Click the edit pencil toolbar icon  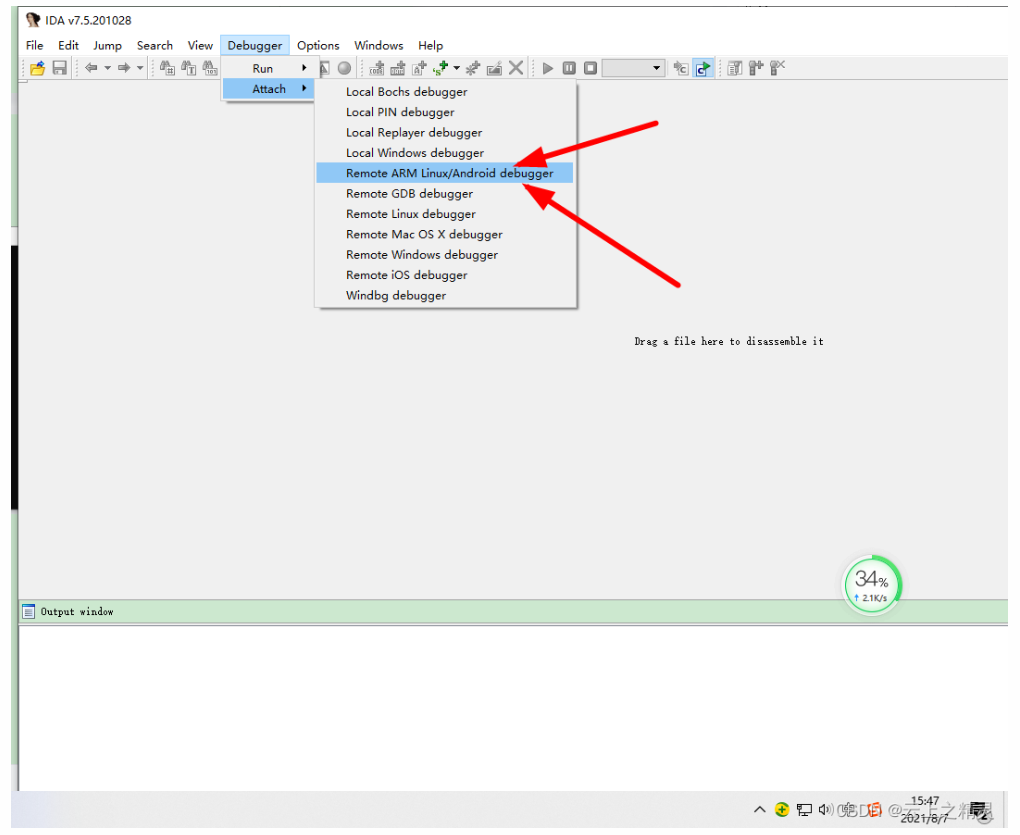click(494, 68)
